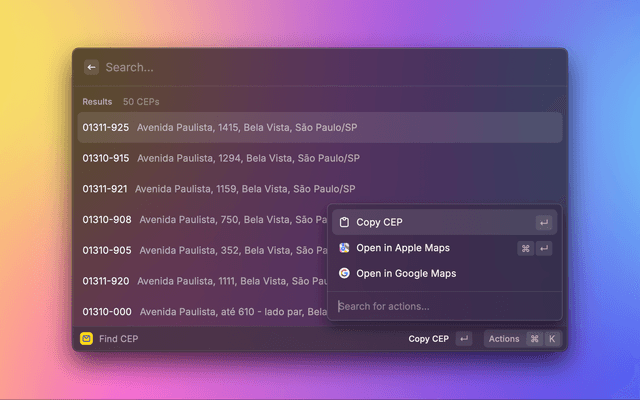Select result 01311-920 Avenida Paulista, 1111
Image resolution: width=640 pixels, height=400 pixels.
tap(200, 281)
